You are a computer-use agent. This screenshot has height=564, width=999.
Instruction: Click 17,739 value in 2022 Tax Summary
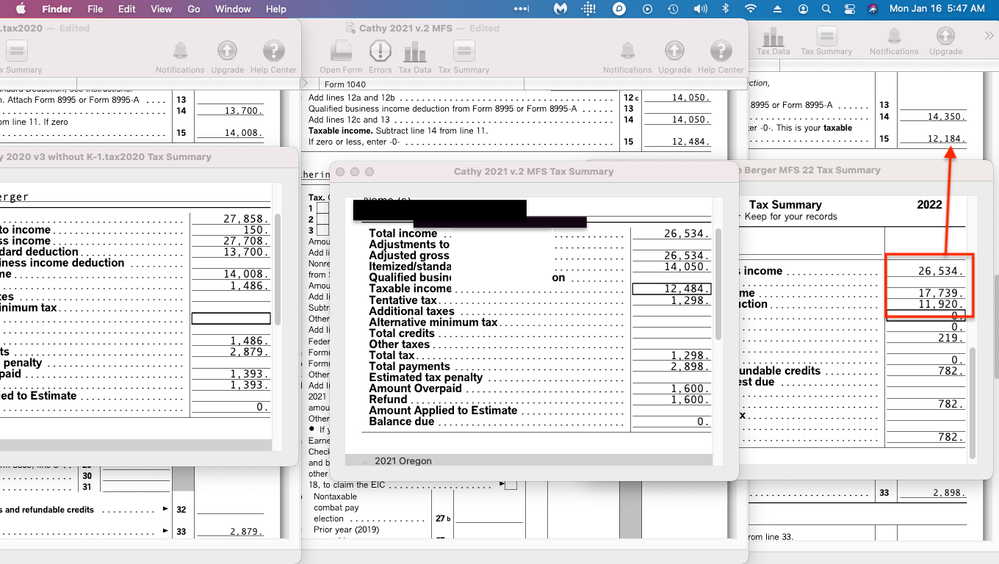940,293
